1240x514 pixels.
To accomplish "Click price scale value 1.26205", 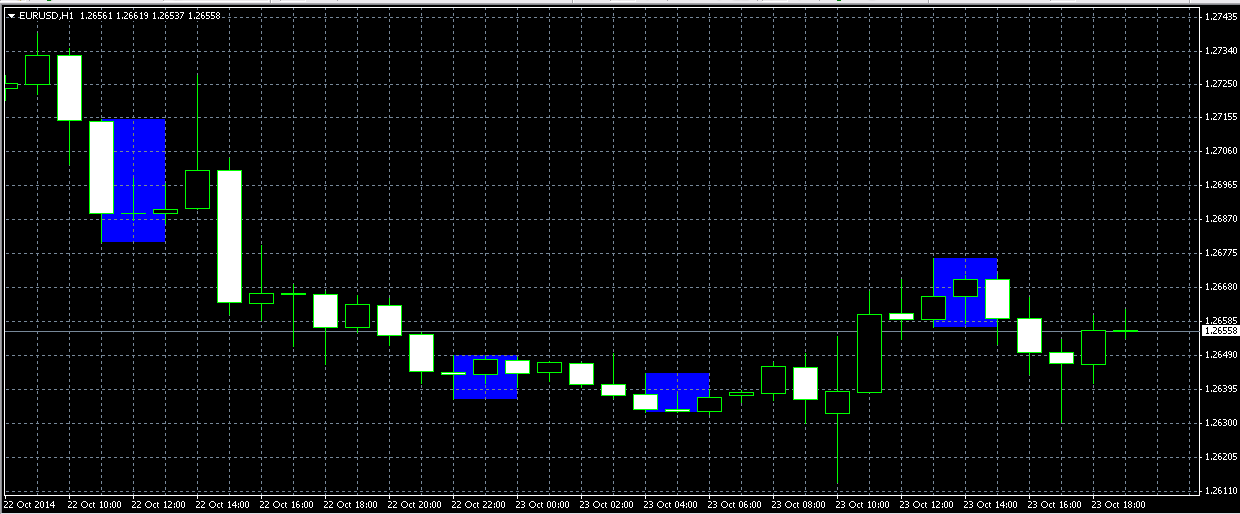I will pos(1221,457).
